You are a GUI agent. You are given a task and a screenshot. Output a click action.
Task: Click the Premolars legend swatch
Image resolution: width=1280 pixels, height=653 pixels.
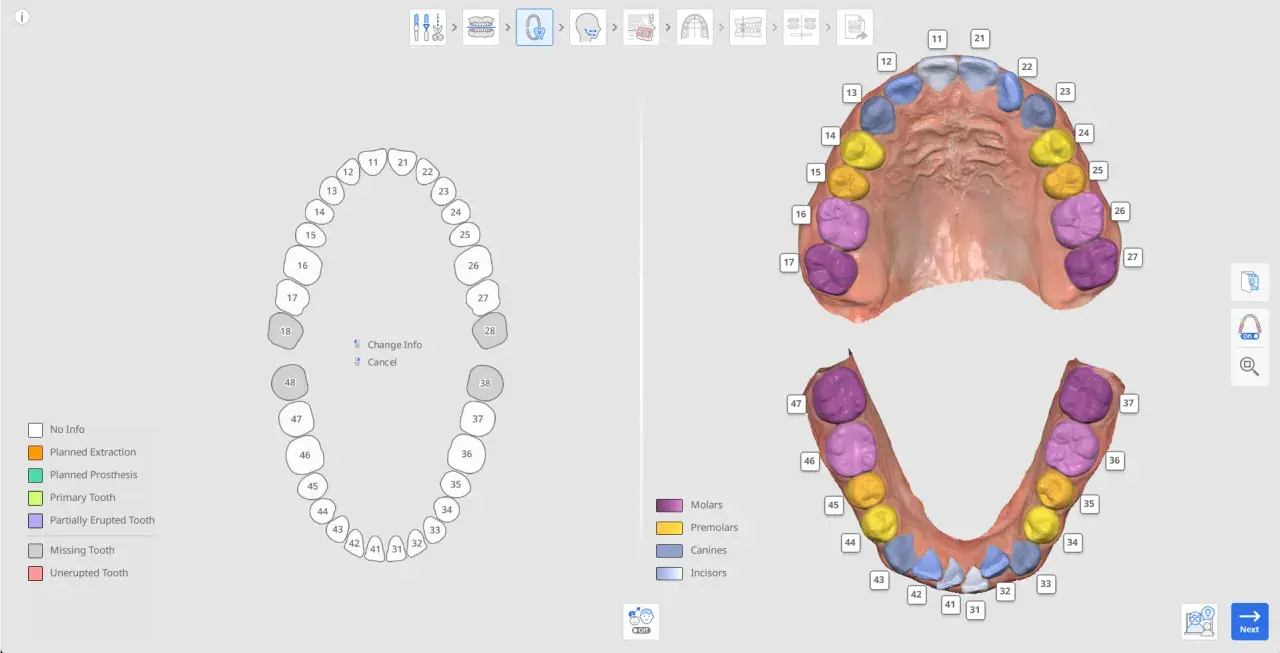669,527
